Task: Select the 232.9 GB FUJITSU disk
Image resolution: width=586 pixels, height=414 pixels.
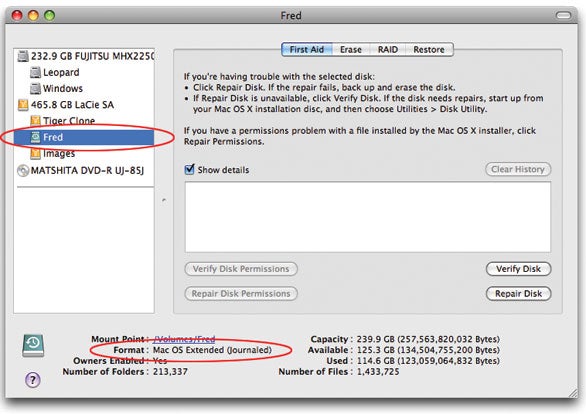Action: pos(85,56)
